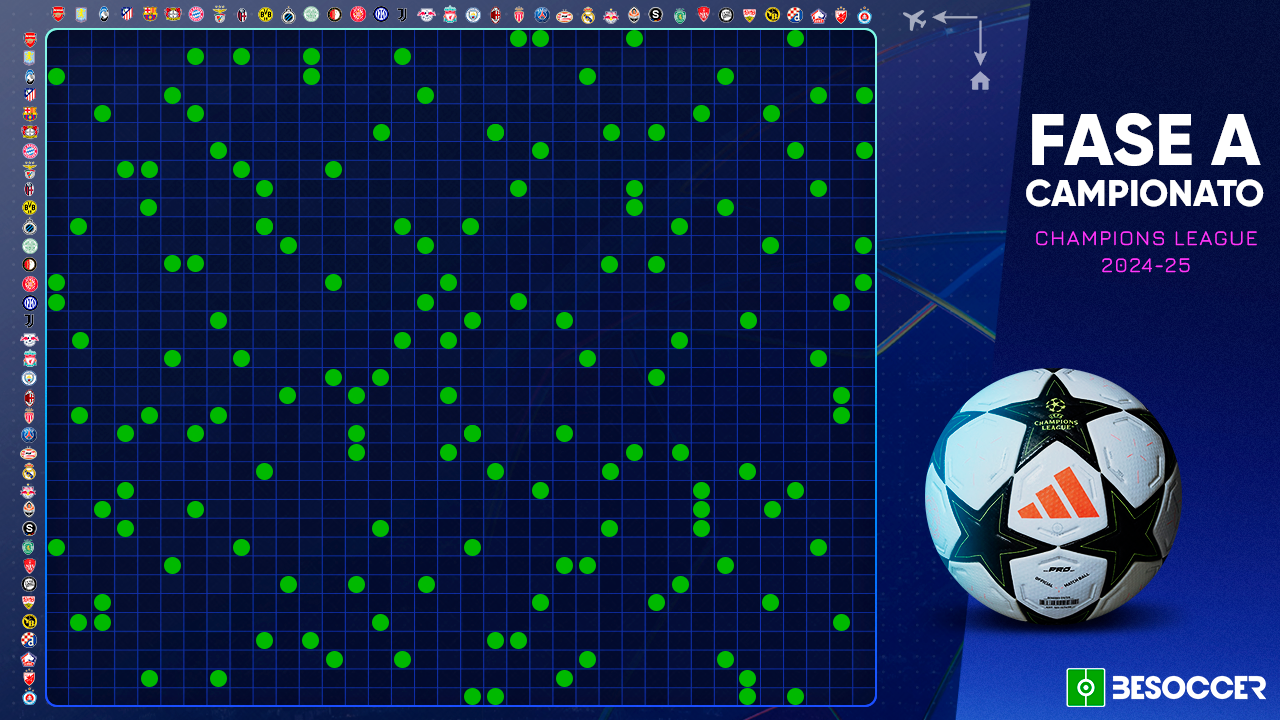Click the Liverpool crest in the left column
The image size is (1280, 720).
pyautogui.click(x=29, y=359)
